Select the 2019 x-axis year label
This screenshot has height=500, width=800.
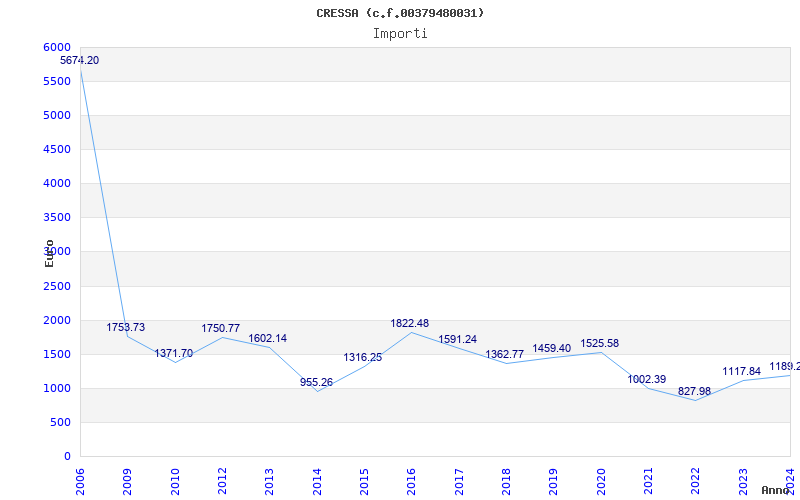tap(554, 482)
